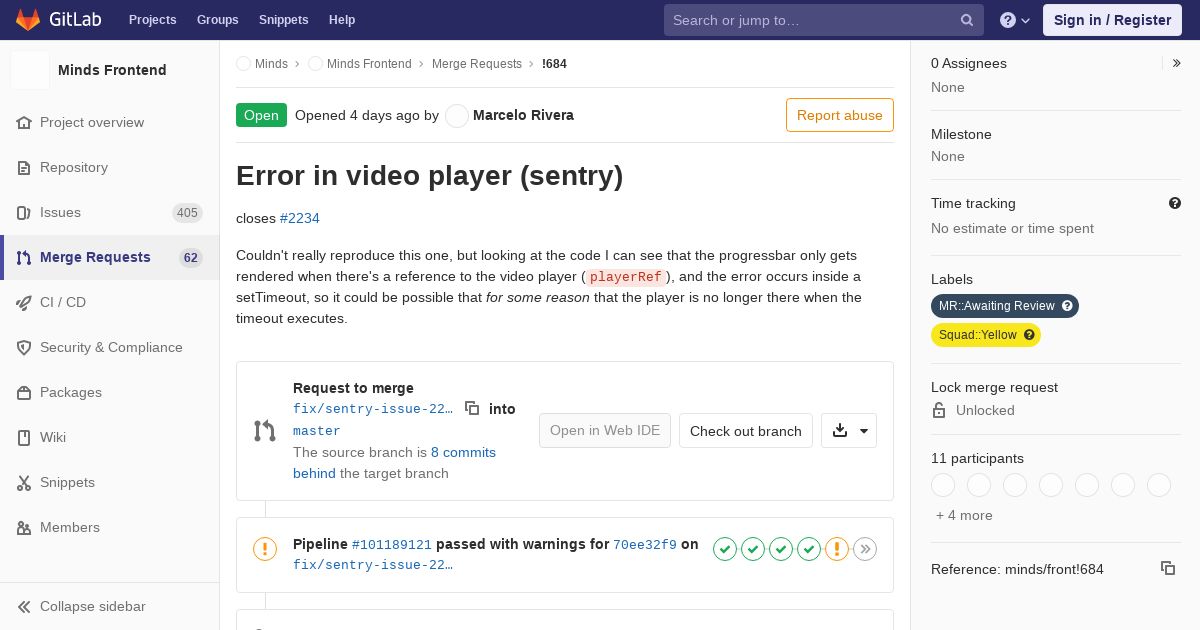The image size is (1200, 630).
Task: Click Marcelo Rivera's avatar
Action: tap(457, 116)
